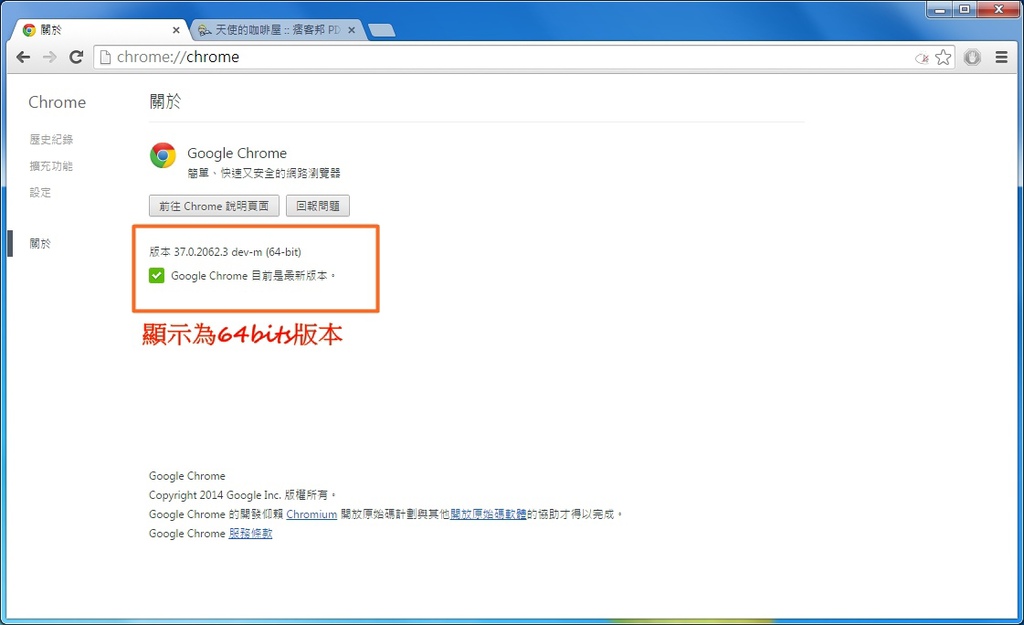Close the 天使的咖啡屋 tab

351,30
